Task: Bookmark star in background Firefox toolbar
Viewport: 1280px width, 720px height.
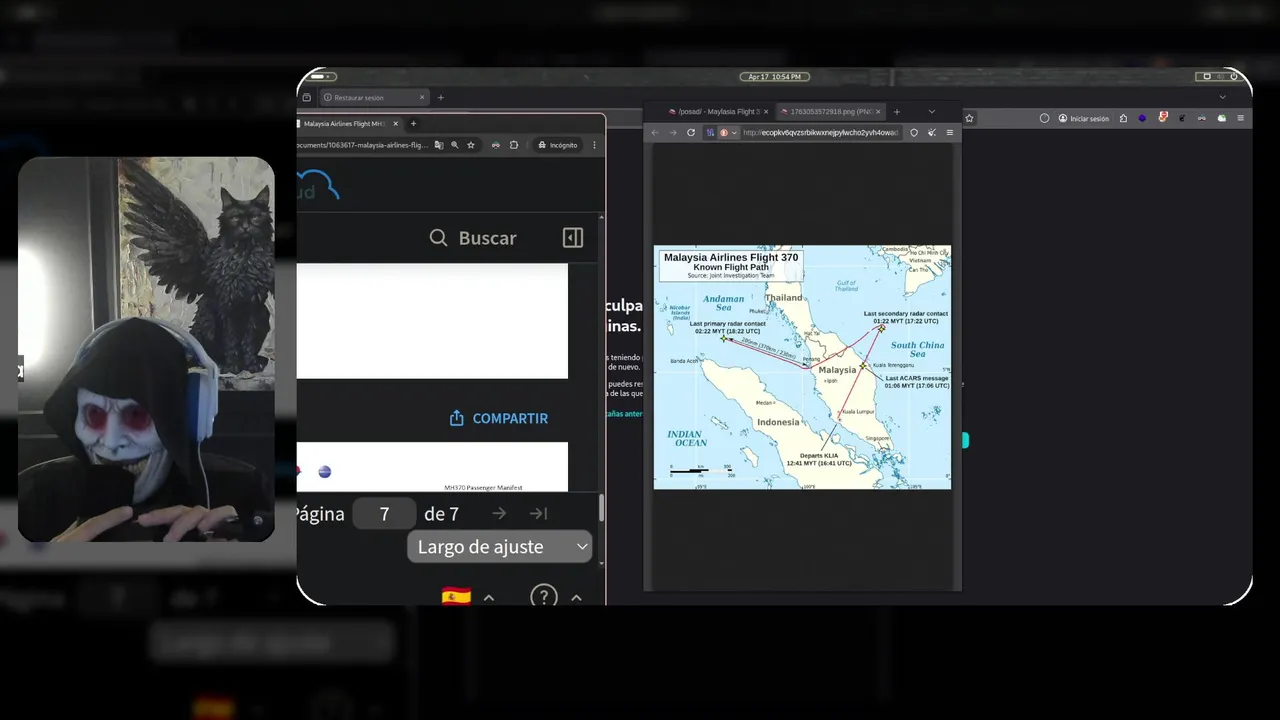Action: click(x=969, y=118)
